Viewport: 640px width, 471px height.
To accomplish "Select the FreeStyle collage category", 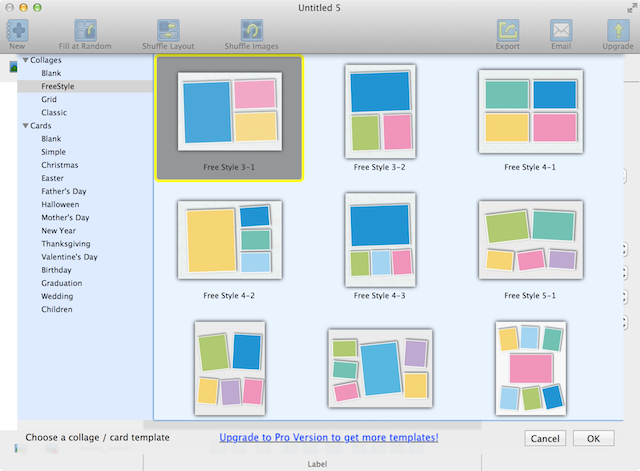I will pyautogui.click(x=58, y=86).
